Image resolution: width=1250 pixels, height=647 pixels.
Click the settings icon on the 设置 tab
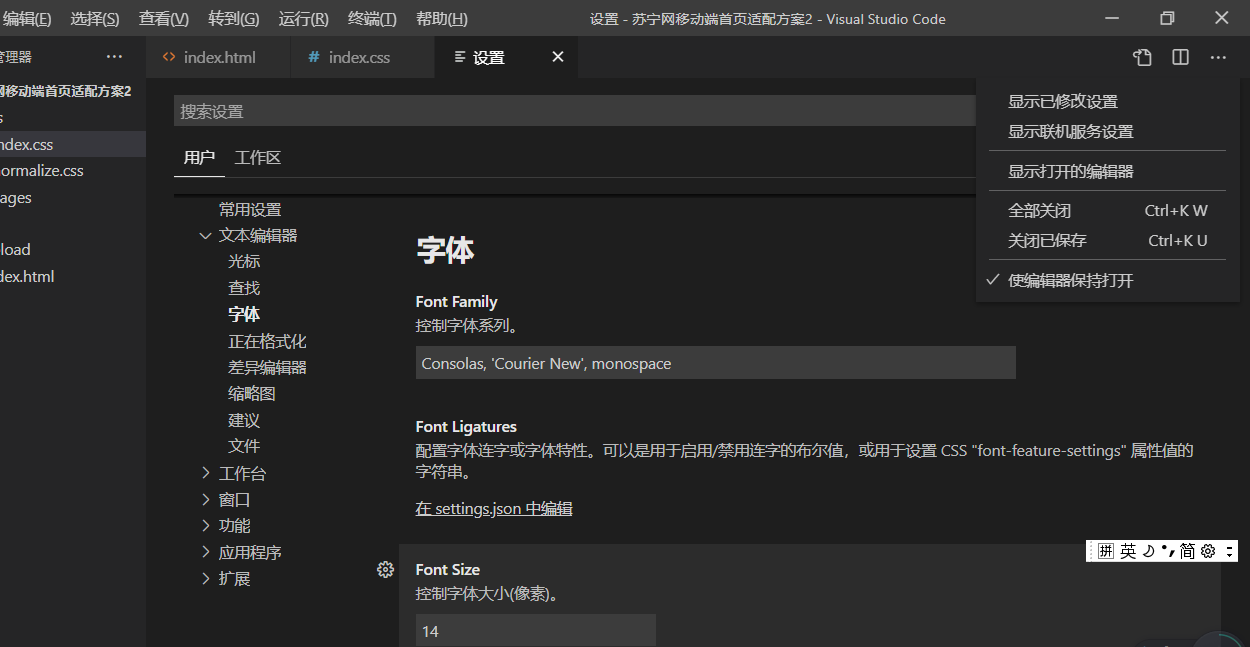point(460,57)
